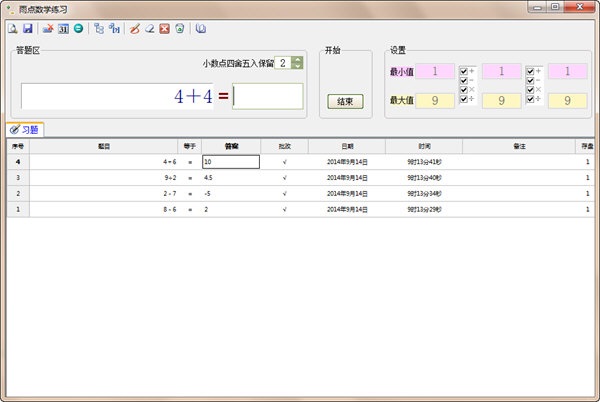Click the teal round circle toolbar icon

click(77, 29)
